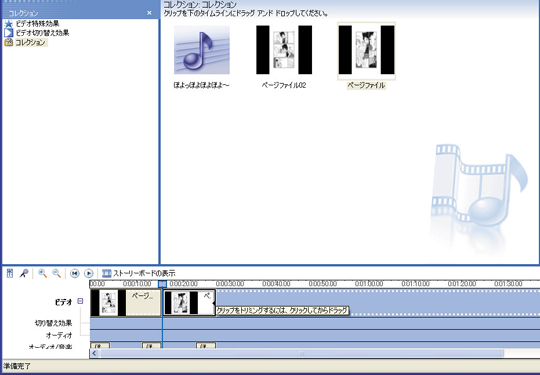Select コレクション folder in the tree

[x=30, y=42]
